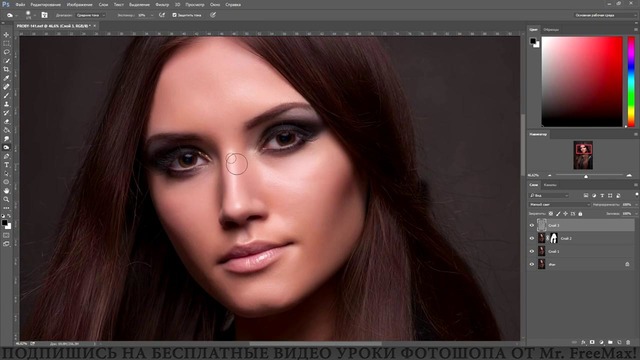The height and width of the screenshot is (360, 640).
Task: Filter layers by type layers icon
Action: tap(602, 196)
